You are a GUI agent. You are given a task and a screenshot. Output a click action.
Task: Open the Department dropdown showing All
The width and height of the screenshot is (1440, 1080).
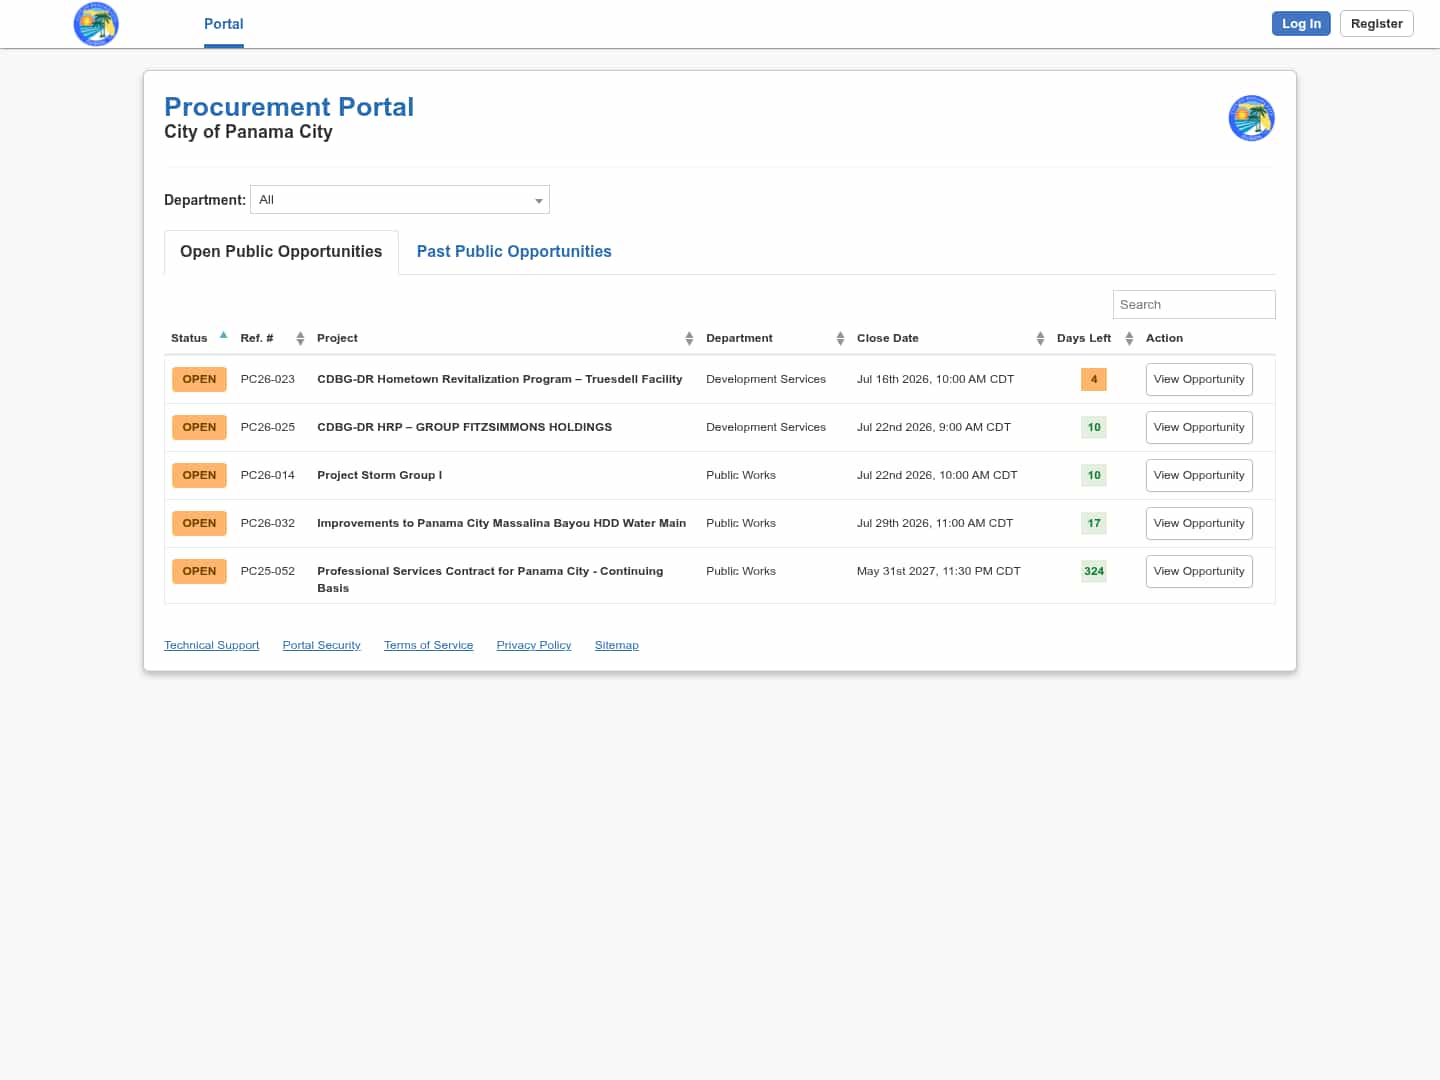coord(400,200)
